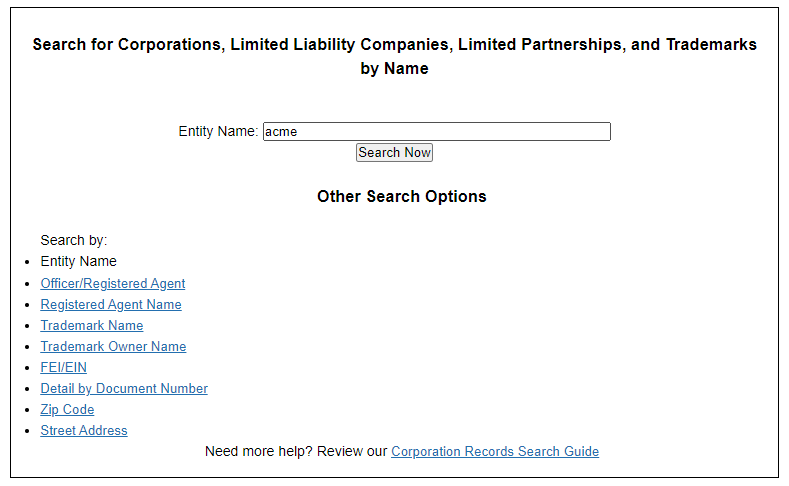This screenshot has height=486, width=789.
Task: Click the 'Other Search Options' heading
Action: pos(402,196)
